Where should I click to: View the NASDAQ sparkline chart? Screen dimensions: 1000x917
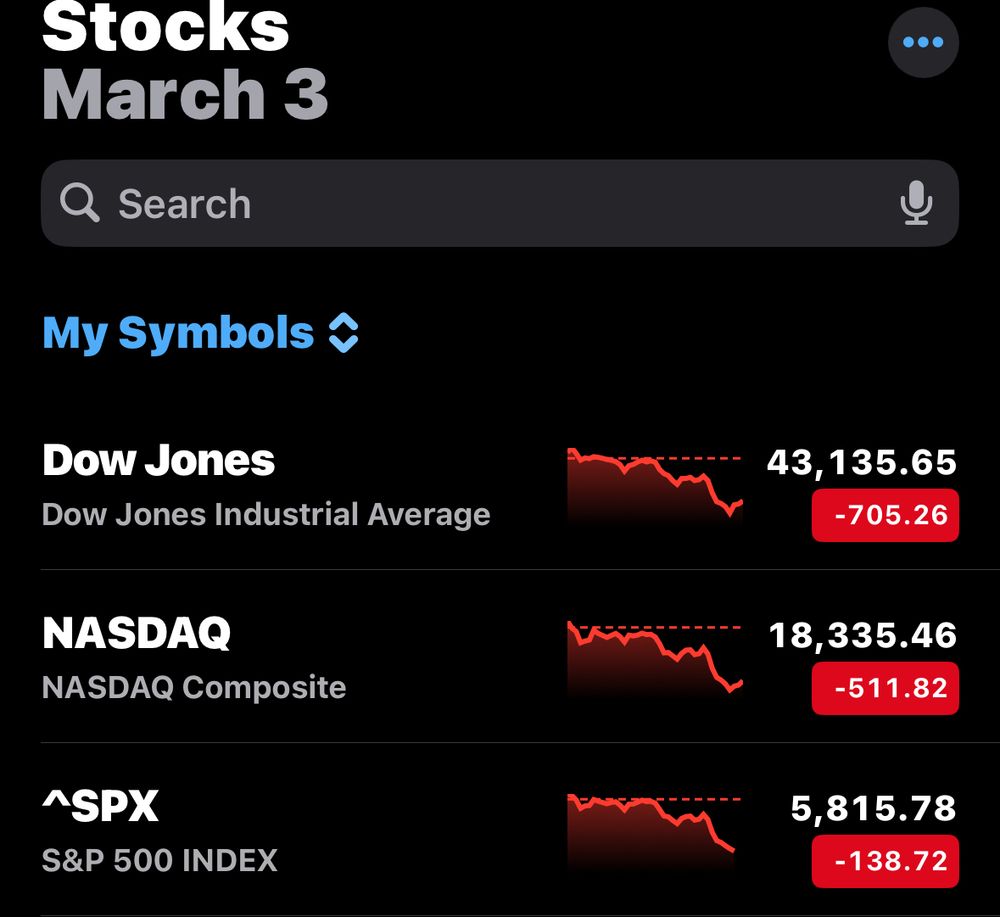point(654,660)
